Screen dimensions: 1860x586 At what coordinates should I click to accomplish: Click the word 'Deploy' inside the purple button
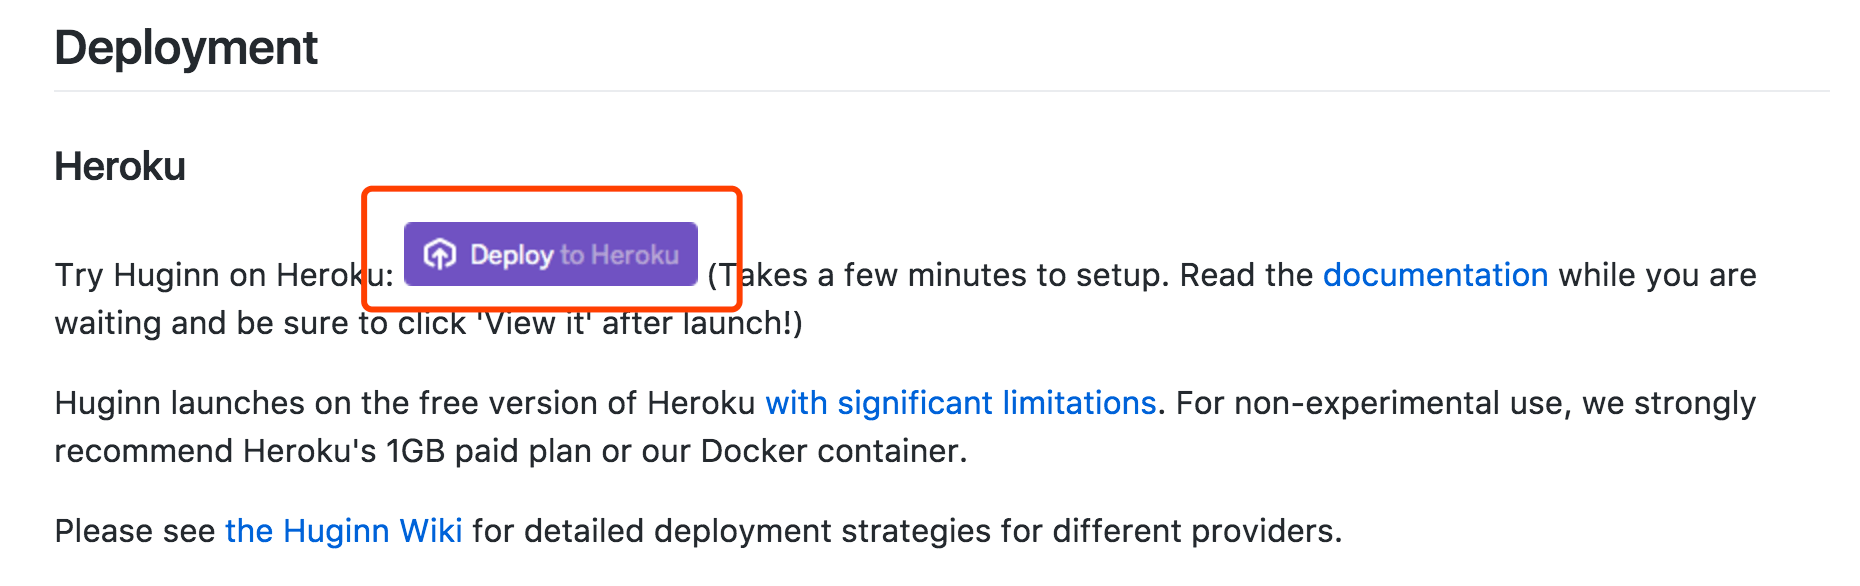click(511, 255)
